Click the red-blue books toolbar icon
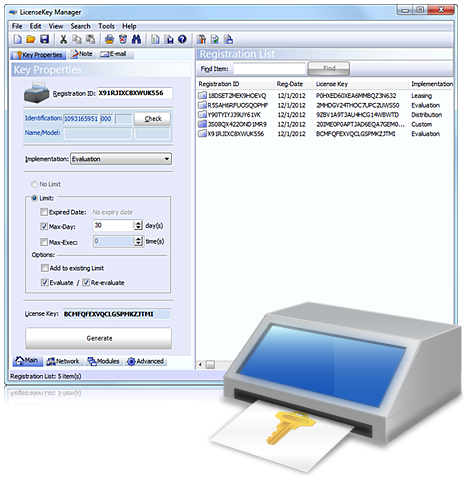The height and width of the screenshot is (478, 464). point(201,39)
